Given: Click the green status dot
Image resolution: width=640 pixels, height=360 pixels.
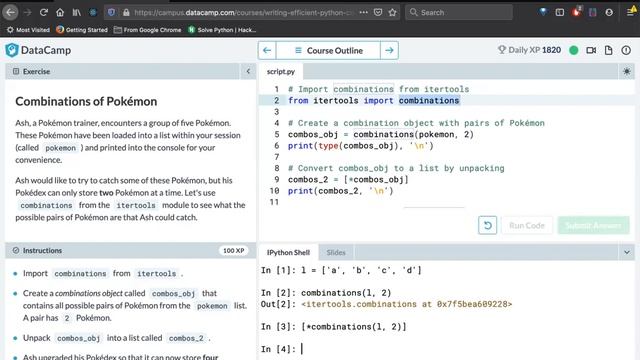Looking at the screenshot, I should (573, 50).
